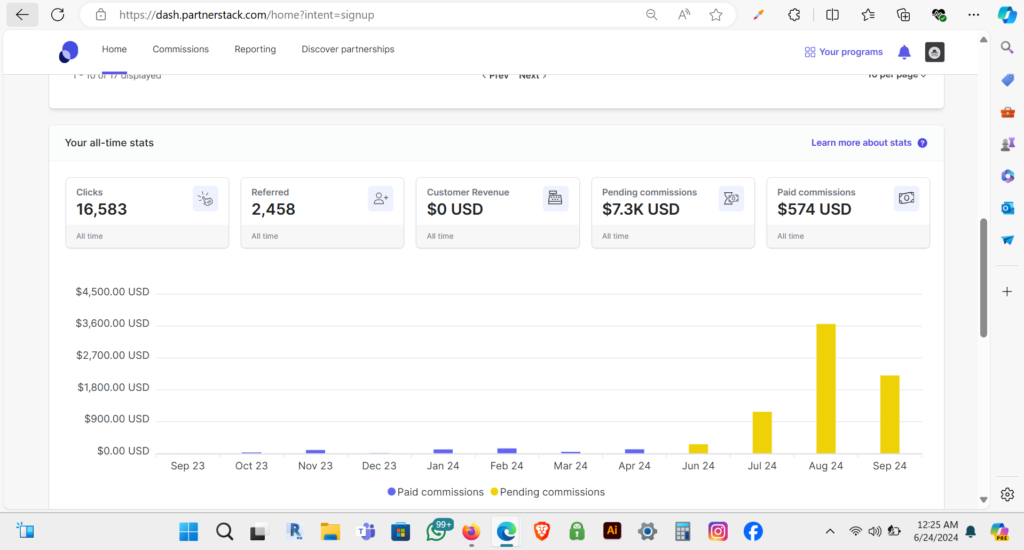Click Learn more about stats link
Image resolution: width=1024 pixels, height=550 pixels.
click(x=861, y=143)
